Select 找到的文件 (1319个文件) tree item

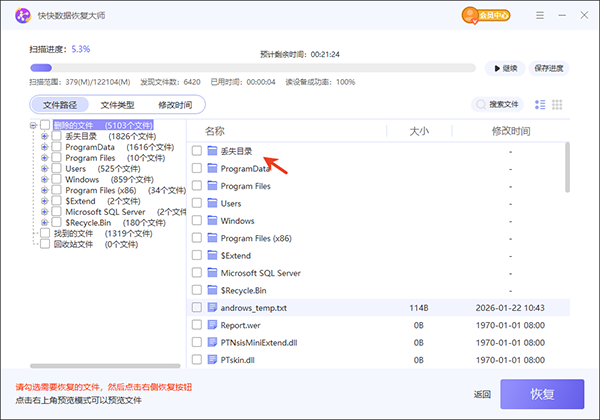(103, 233)
